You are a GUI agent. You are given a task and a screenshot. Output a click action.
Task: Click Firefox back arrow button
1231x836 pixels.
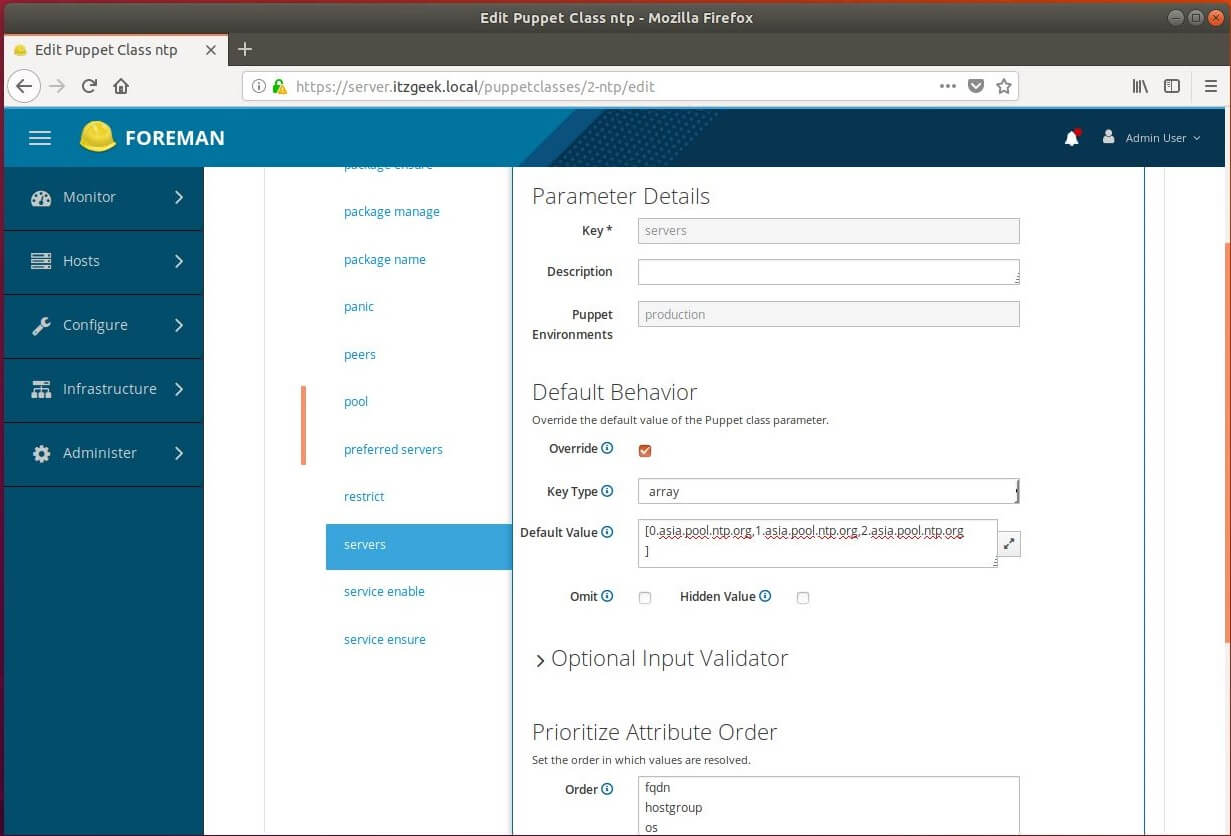click(x=25, y=86)
